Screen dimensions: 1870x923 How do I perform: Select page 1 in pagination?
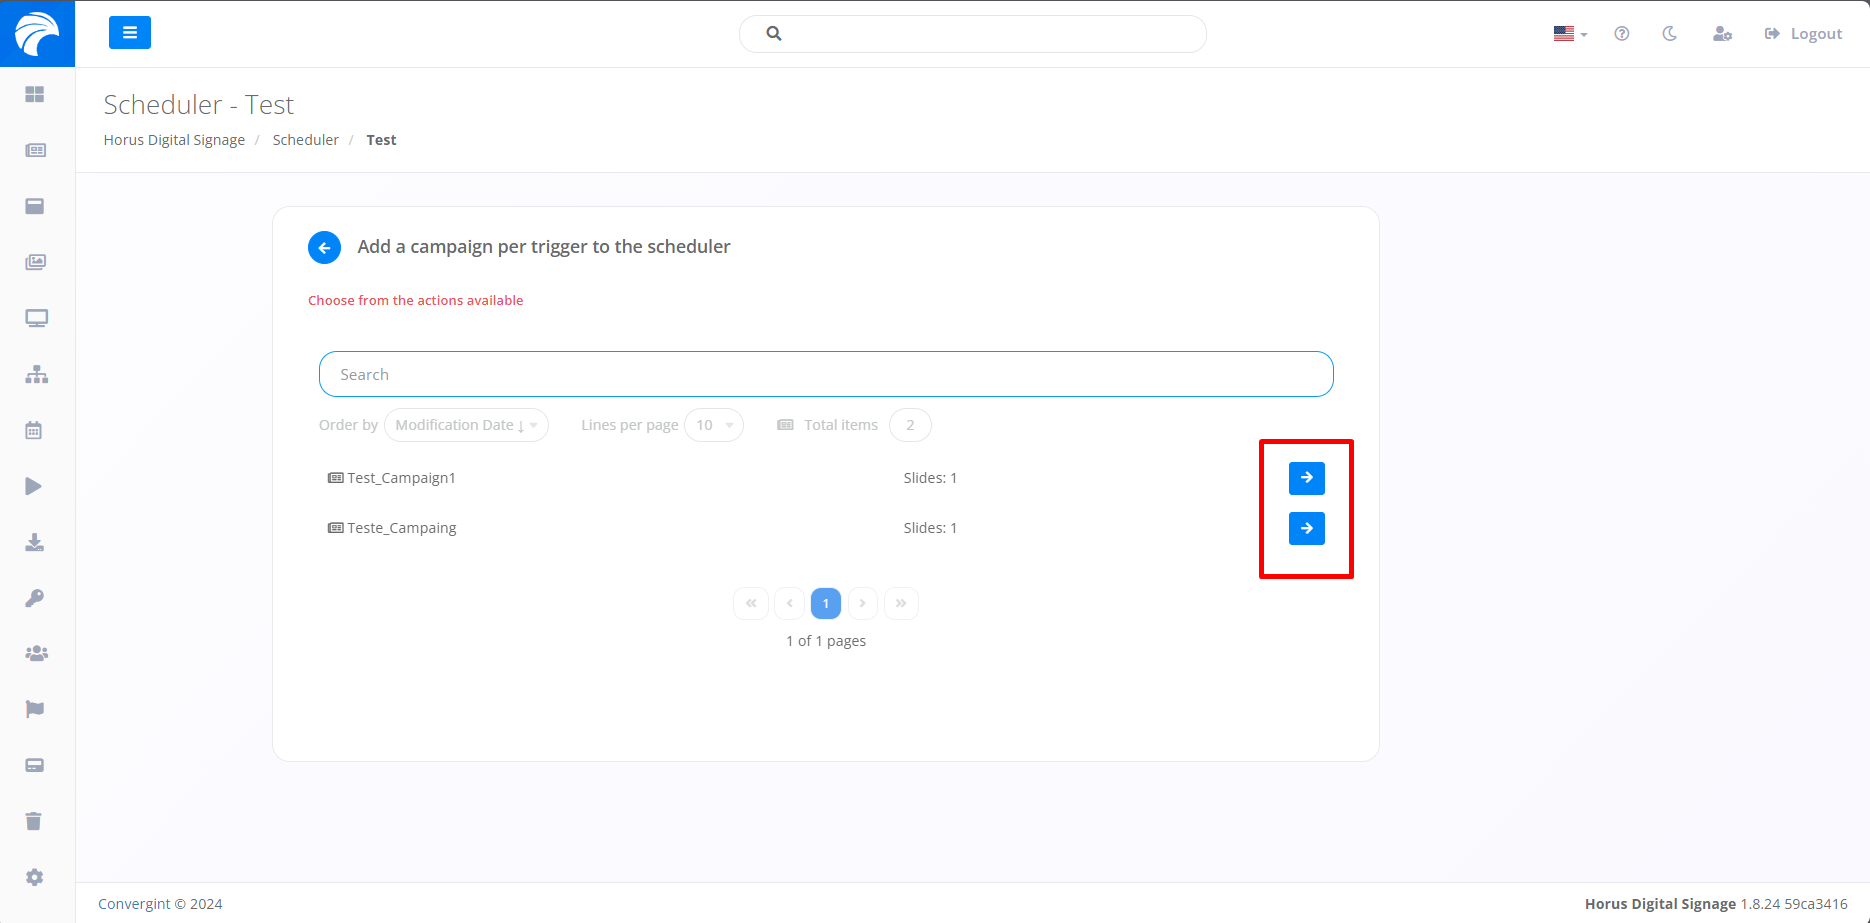tap(825, 603)
